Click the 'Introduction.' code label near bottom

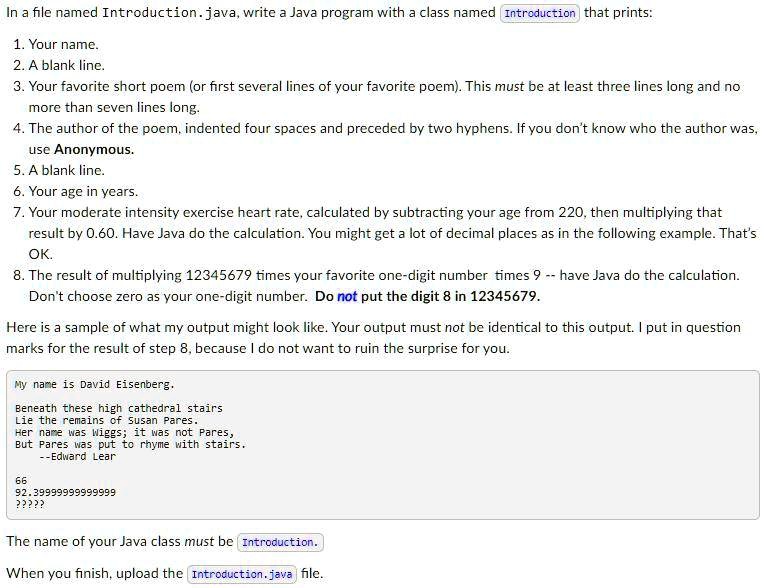[x=280, y=542]
